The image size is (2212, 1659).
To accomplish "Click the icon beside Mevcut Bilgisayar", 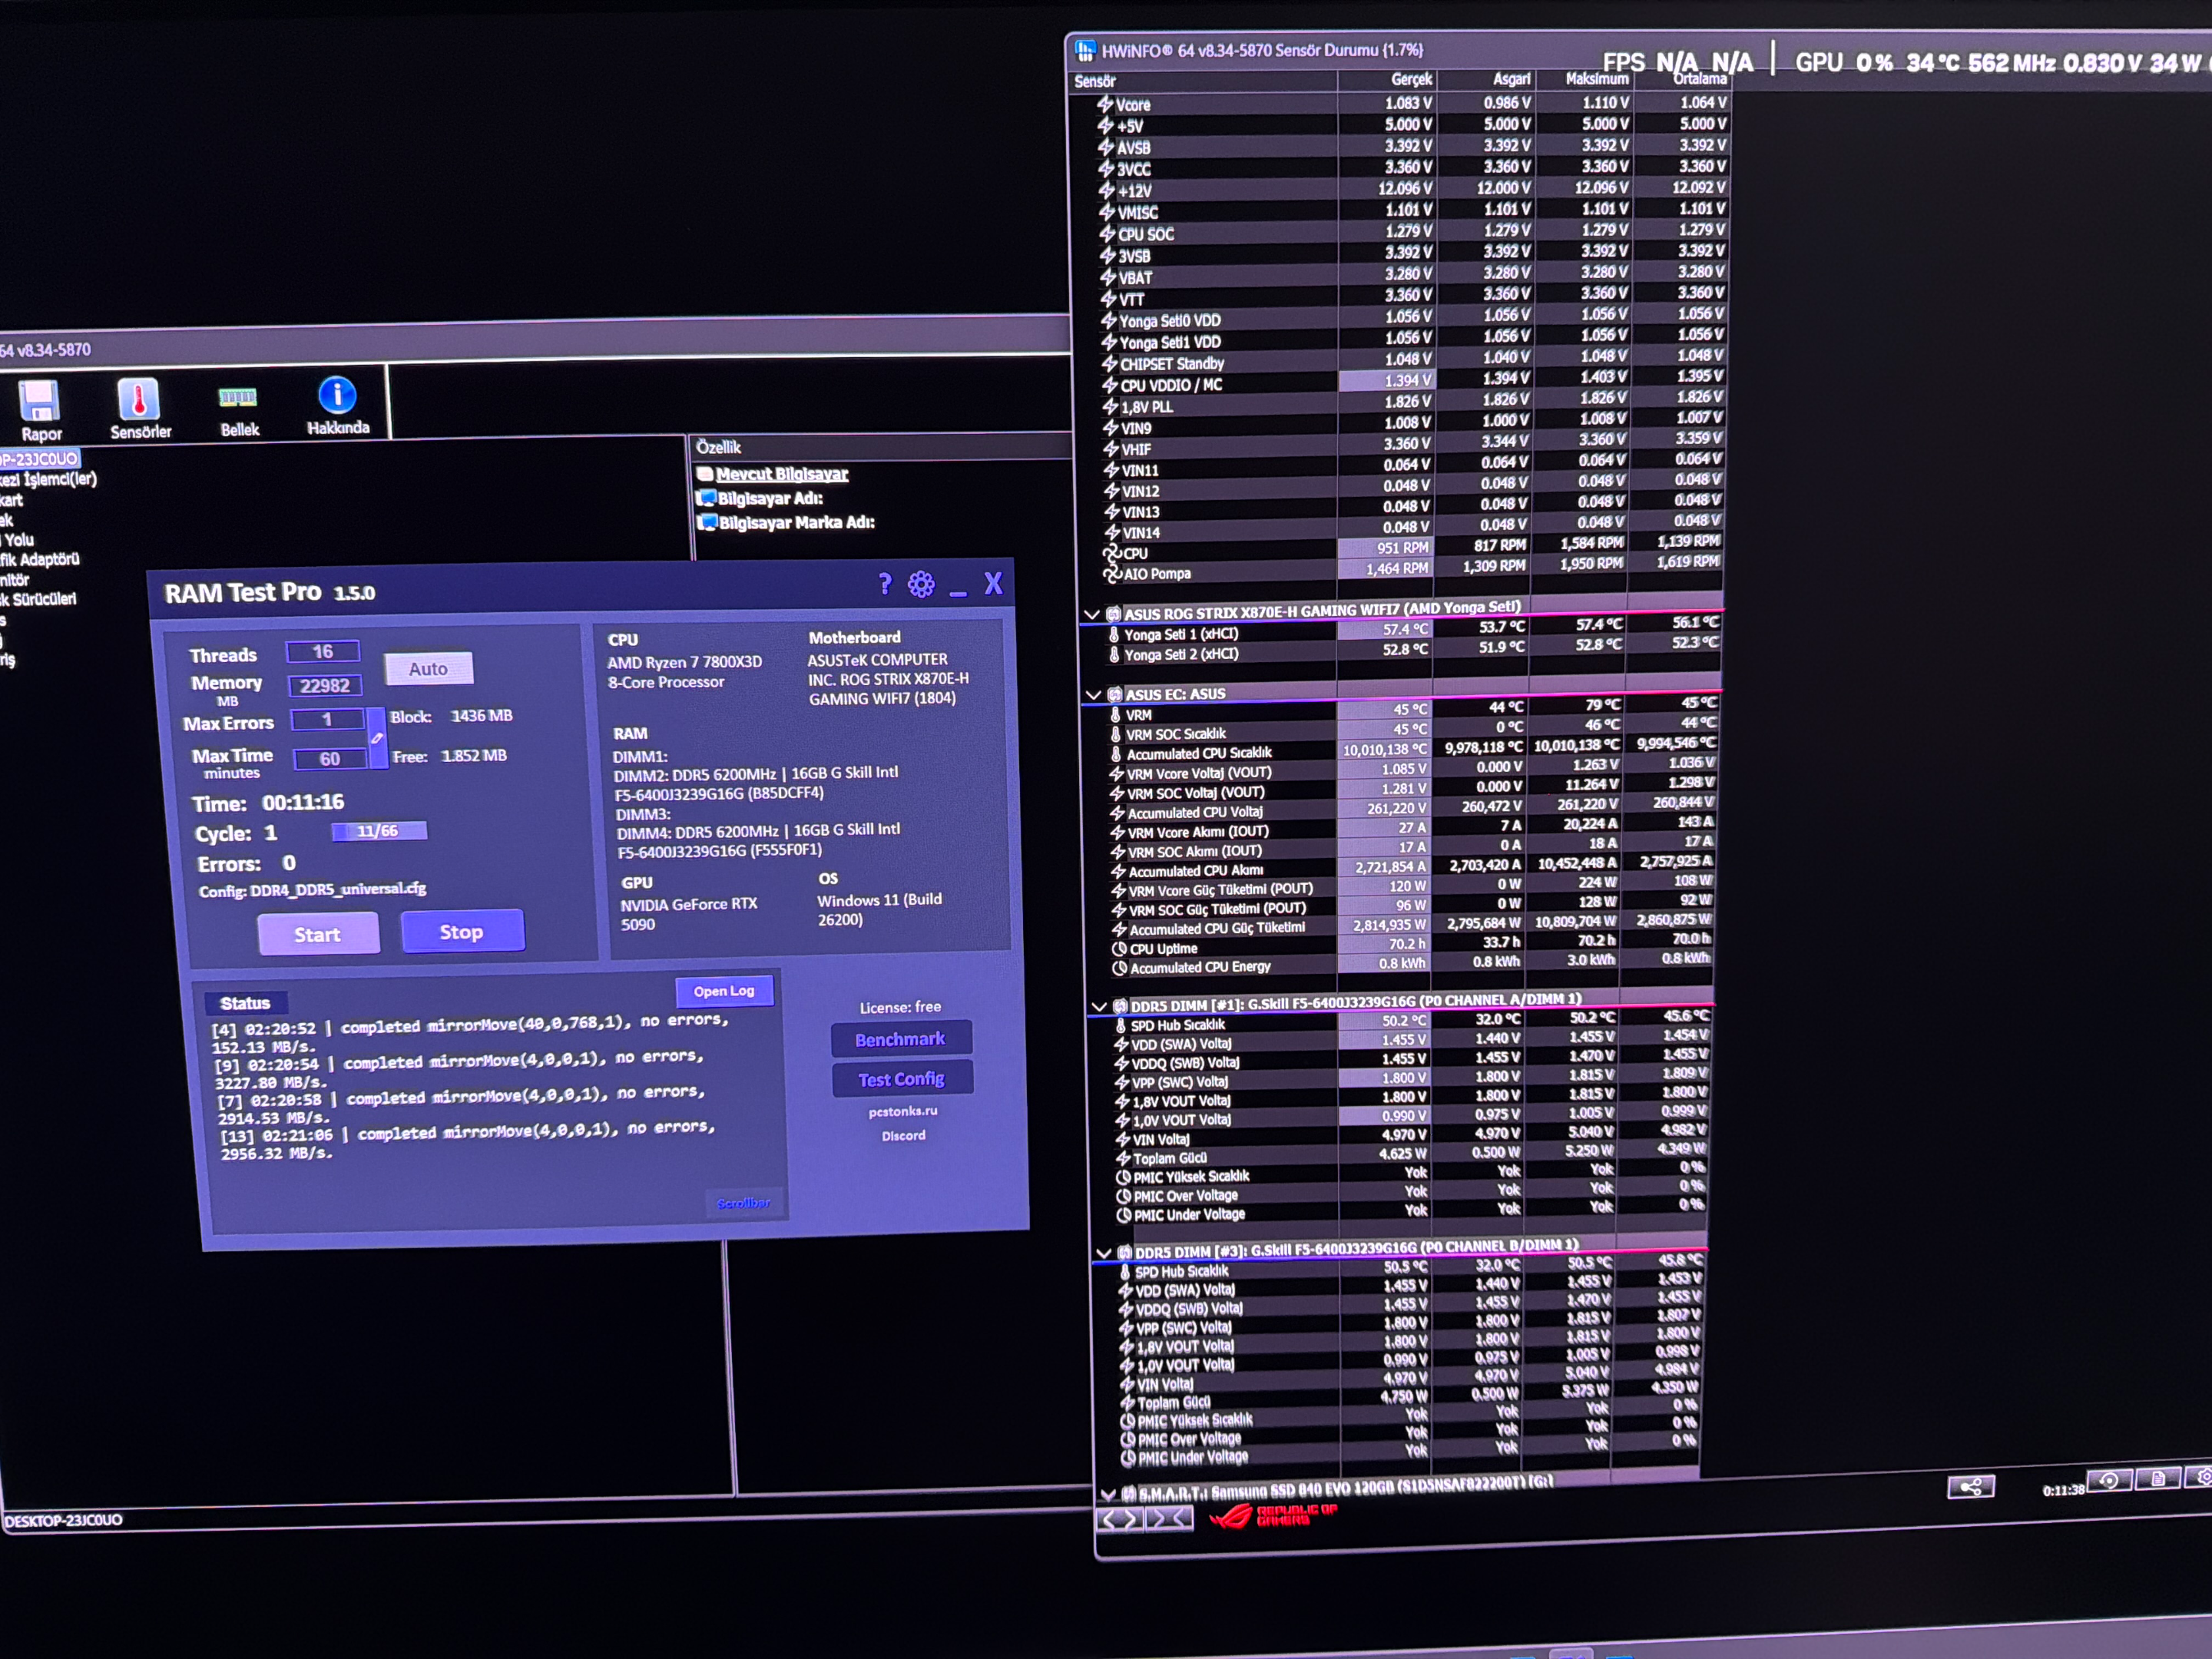I will tap(705, 474).
